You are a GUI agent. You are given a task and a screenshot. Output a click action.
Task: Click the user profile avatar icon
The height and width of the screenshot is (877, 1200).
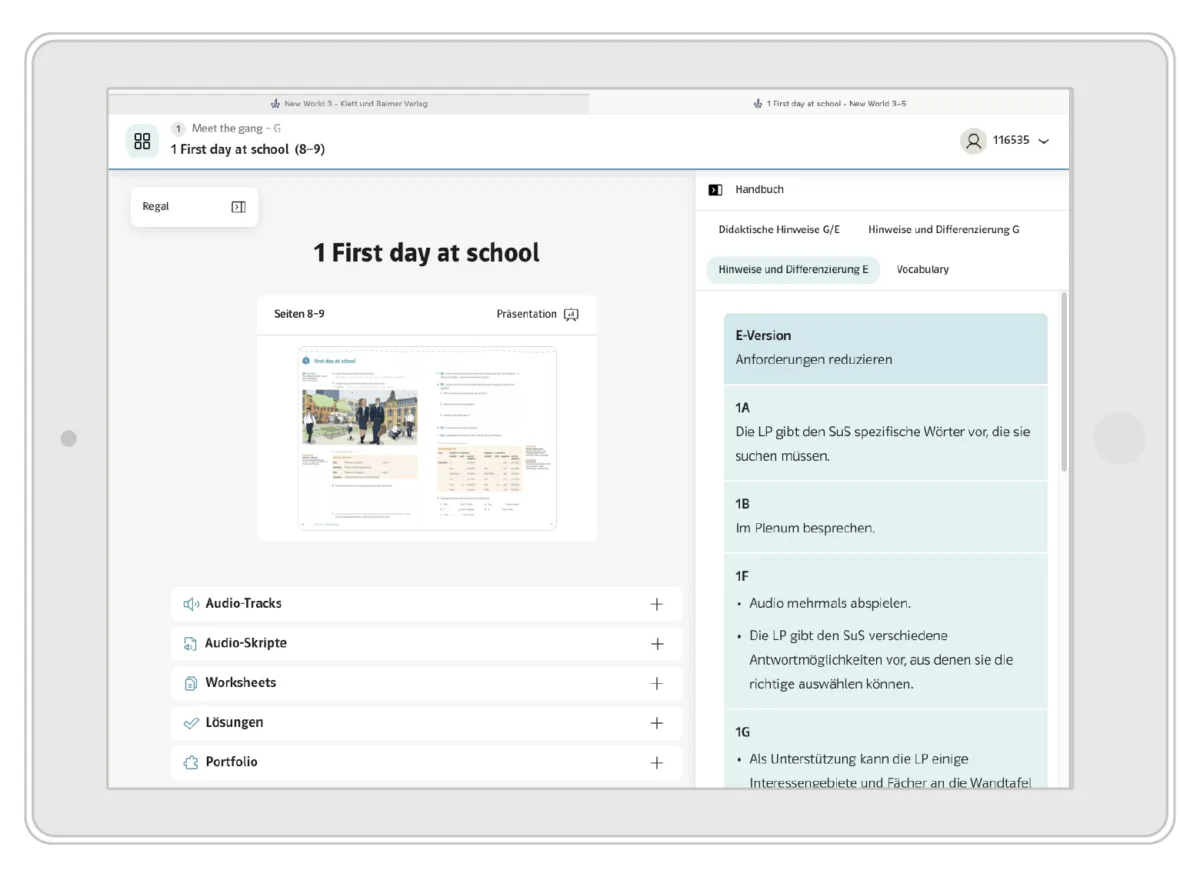pos(972,141)
